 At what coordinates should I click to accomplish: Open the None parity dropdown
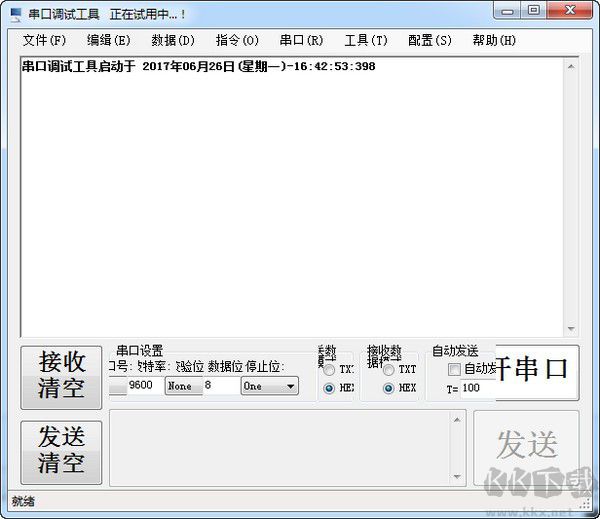coord(184,386)
